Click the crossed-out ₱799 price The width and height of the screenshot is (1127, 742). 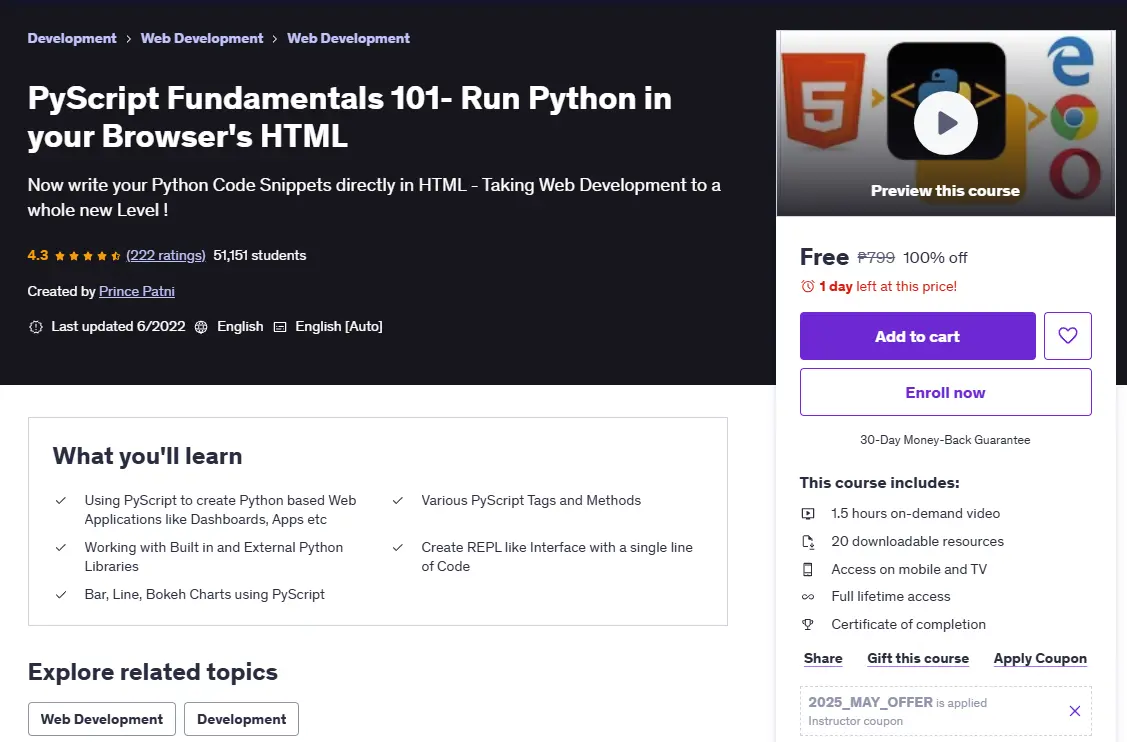pos(876,257)
